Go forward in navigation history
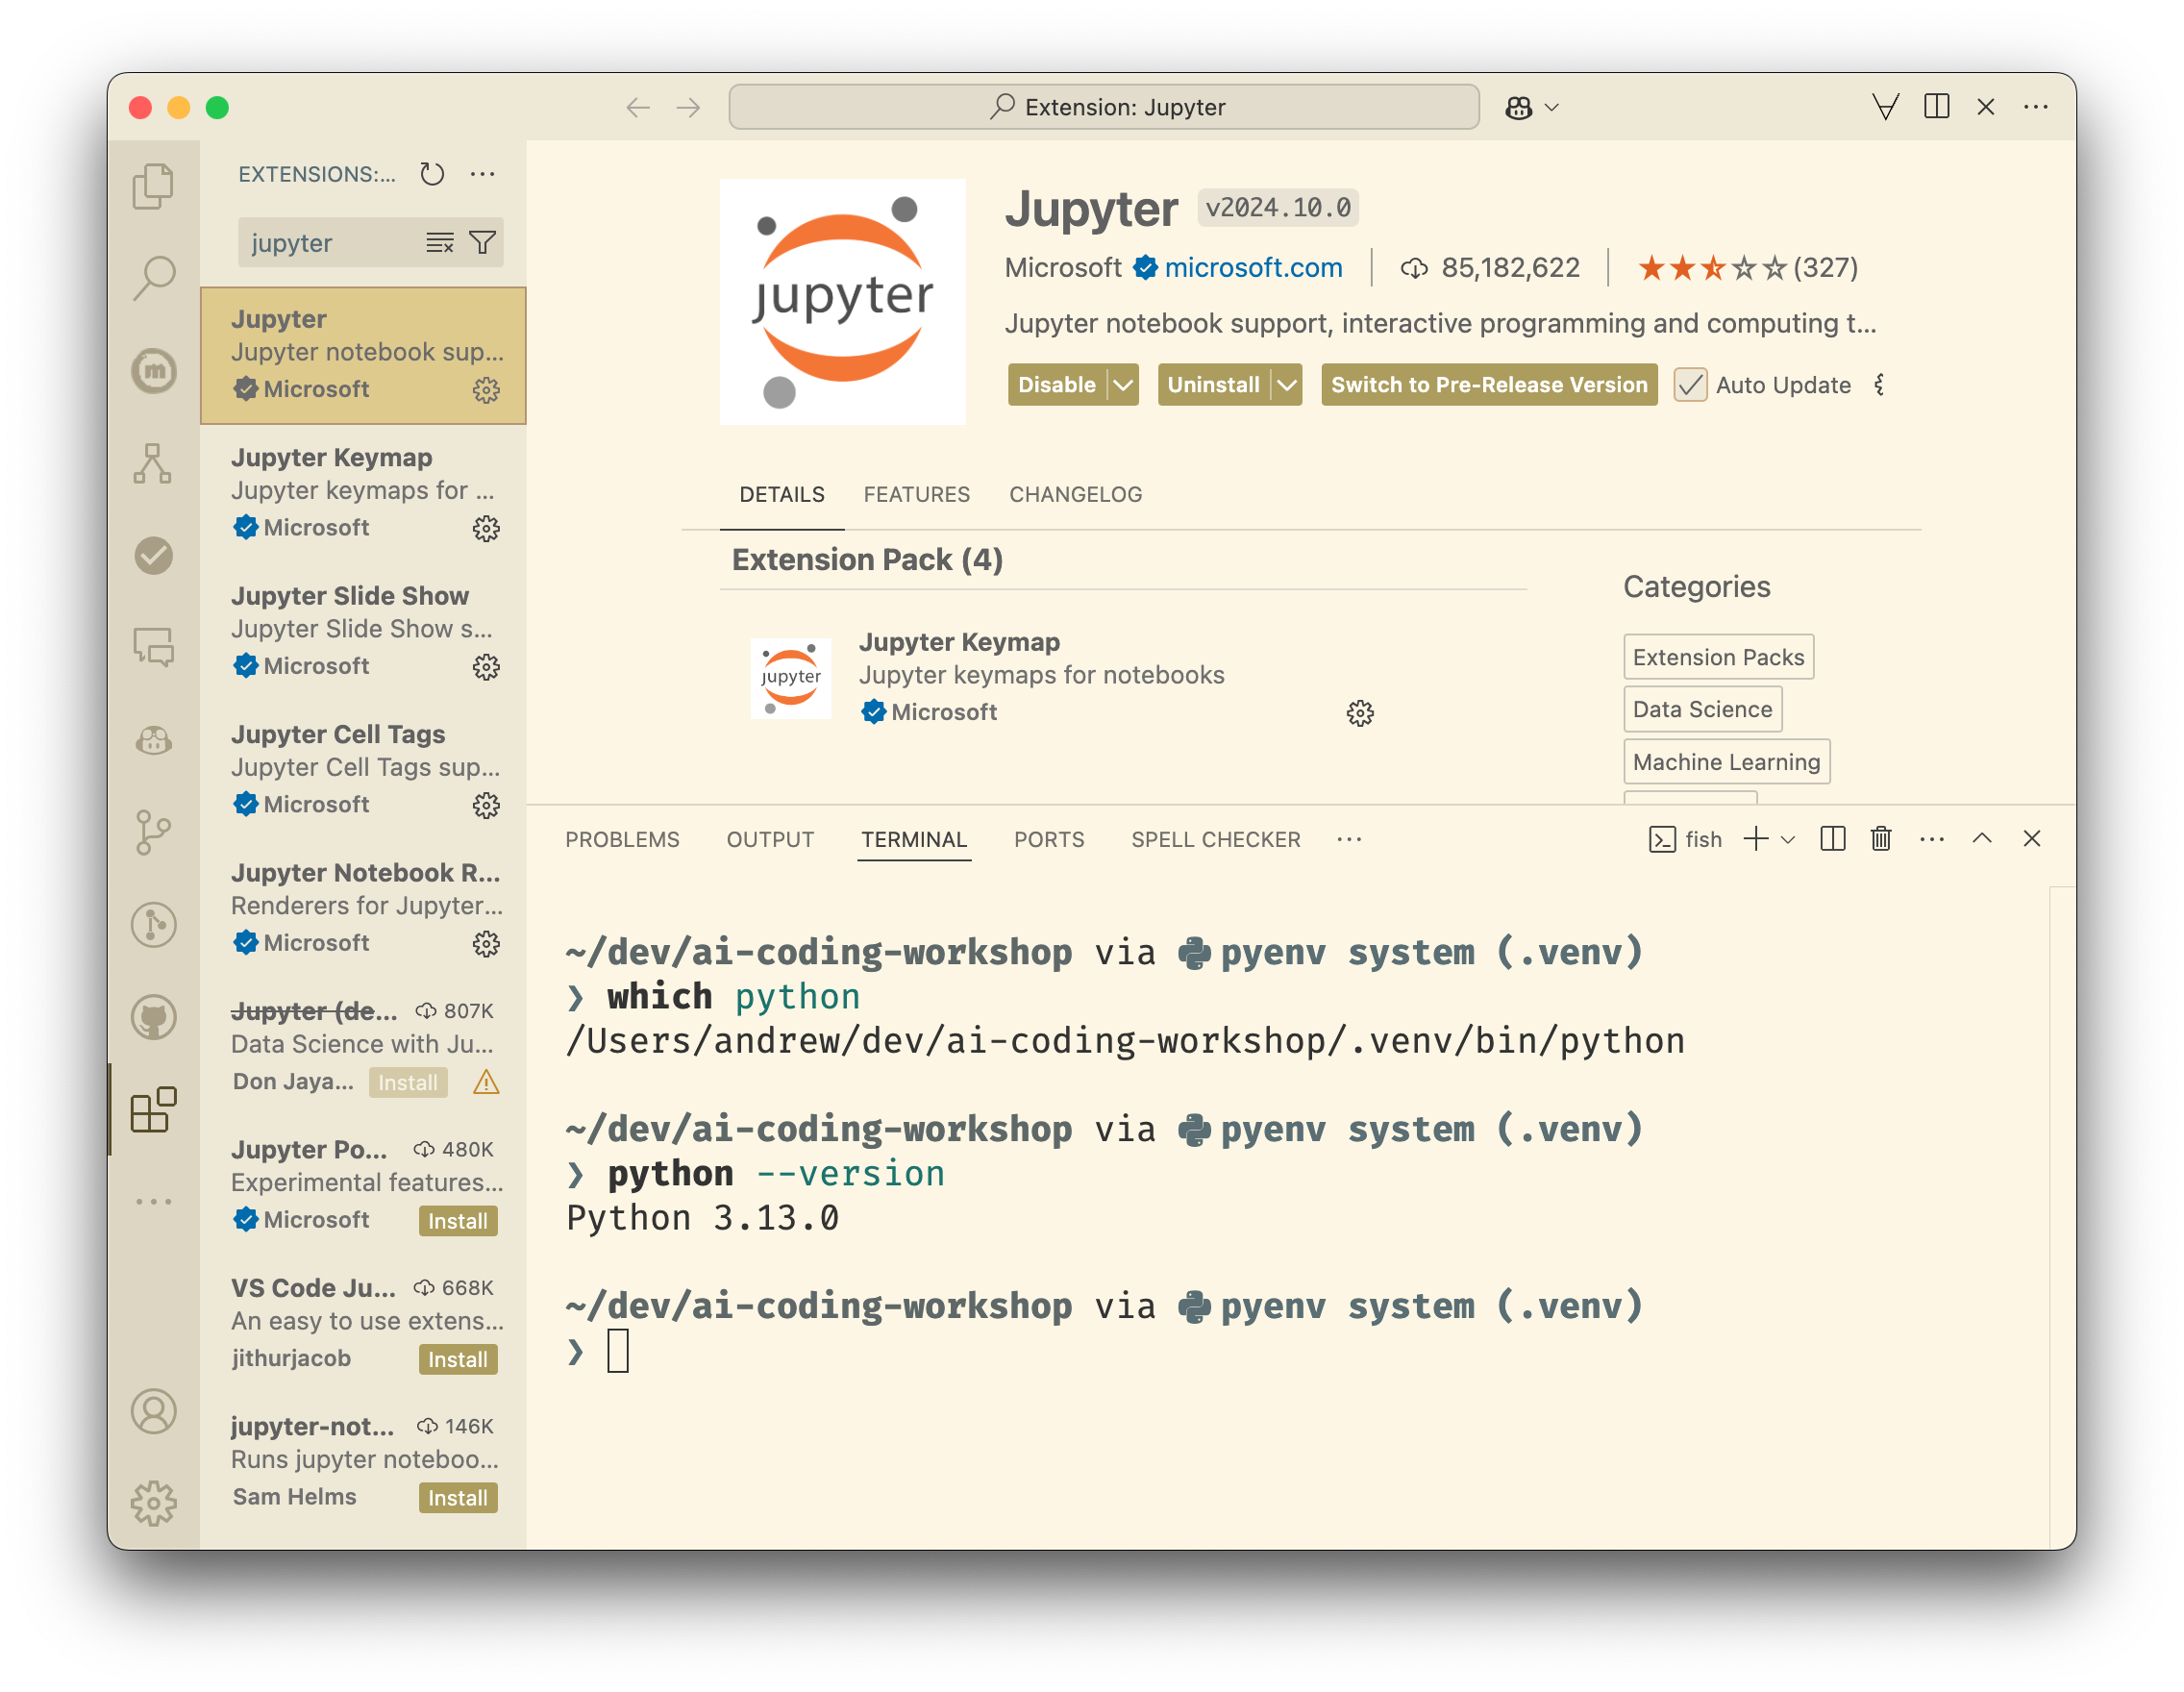2184x1692 pixels. click(688, 107)
